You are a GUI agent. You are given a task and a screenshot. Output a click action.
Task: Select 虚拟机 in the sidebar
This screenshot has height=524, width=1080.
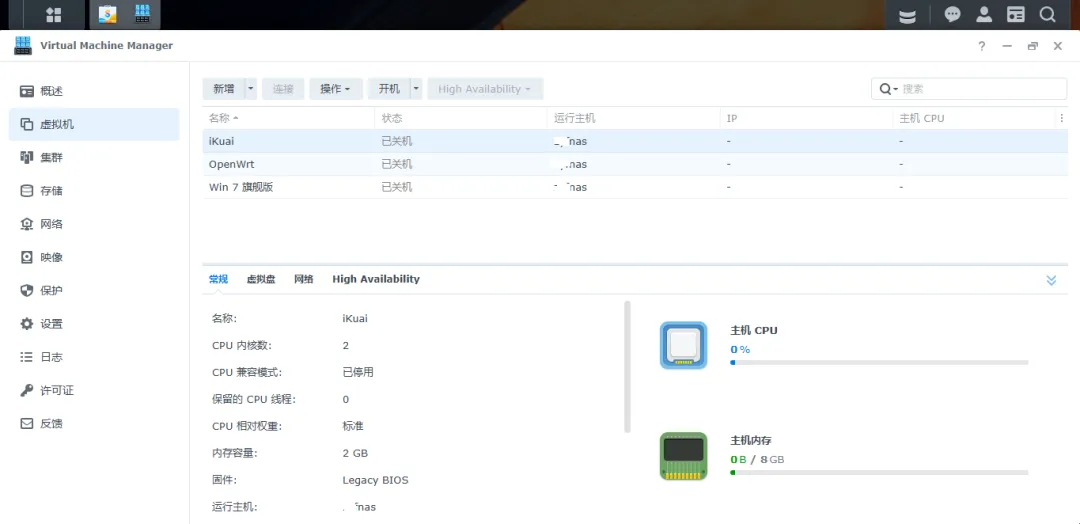(x=94, y=125)
